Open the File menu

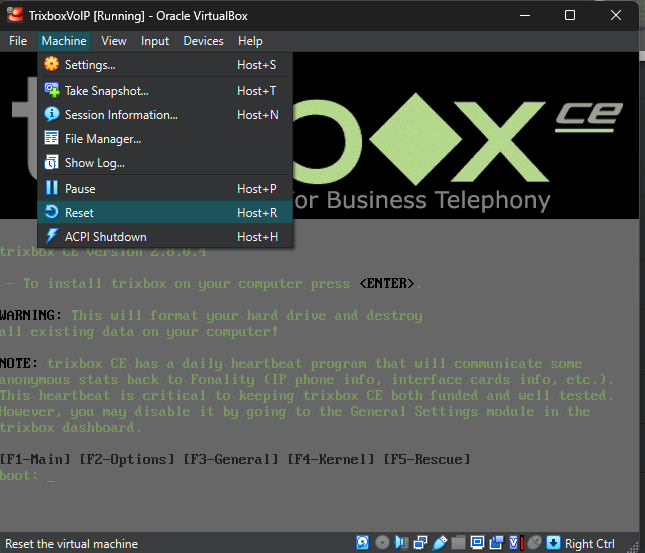pos(18,41)
